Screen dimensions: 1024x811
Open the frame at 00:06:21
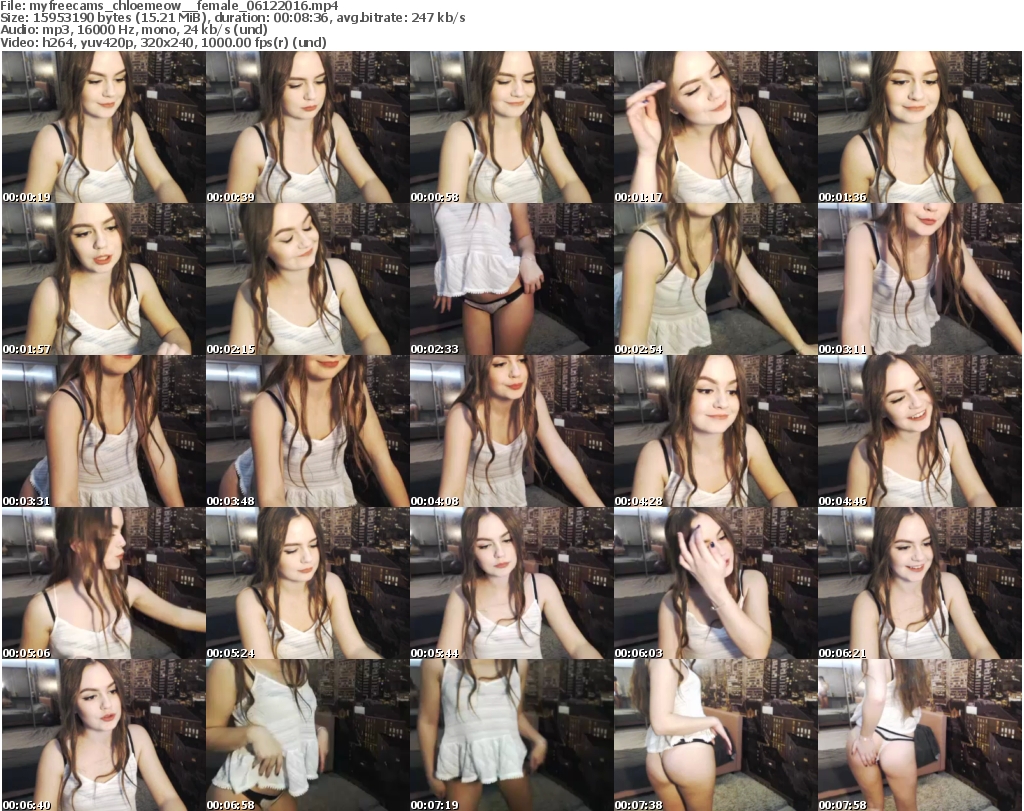coord(920,583)
